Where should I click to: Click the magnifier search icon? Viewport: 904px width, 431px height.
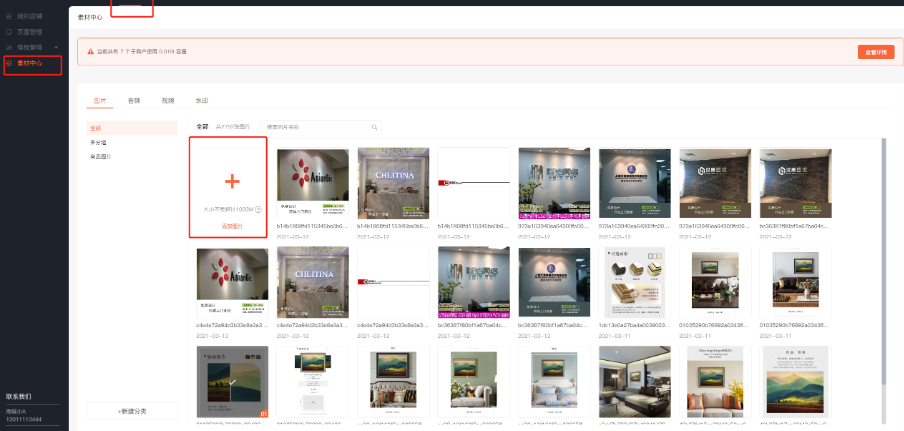[x=375, y=127]
